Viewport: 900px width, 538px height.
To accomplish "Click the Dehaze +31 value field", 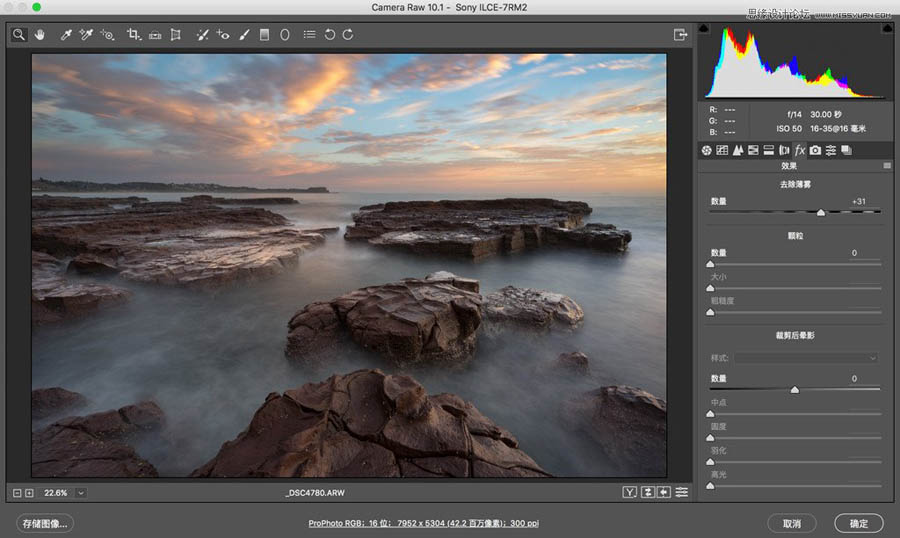I will click(x=859, y=202).
